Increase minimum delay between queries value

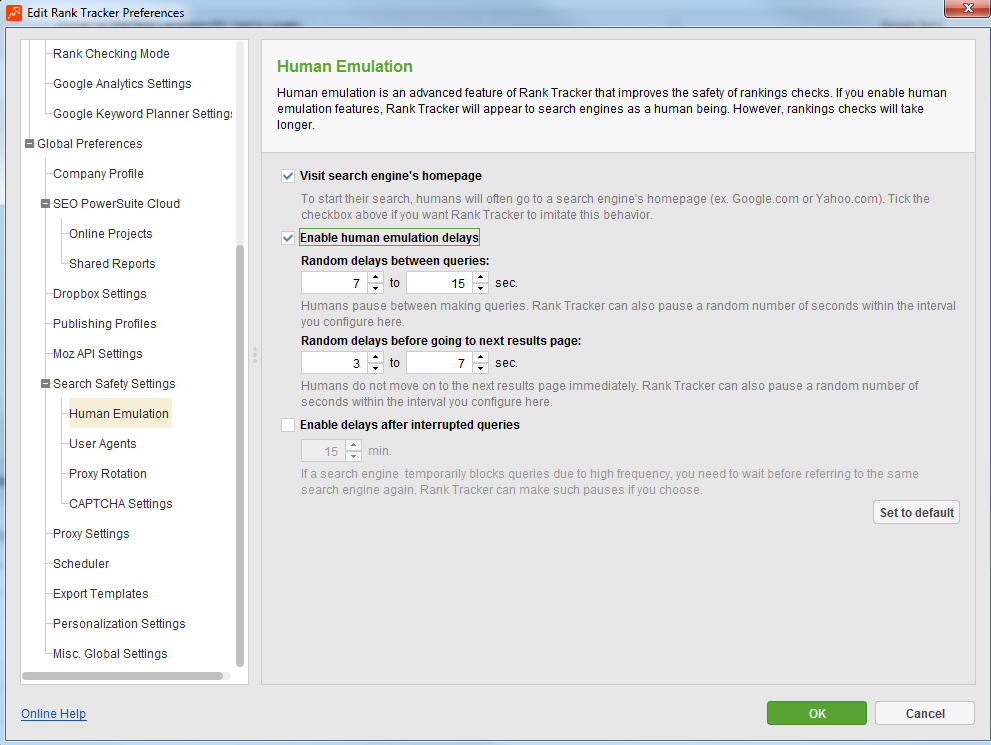coord(375,277)
